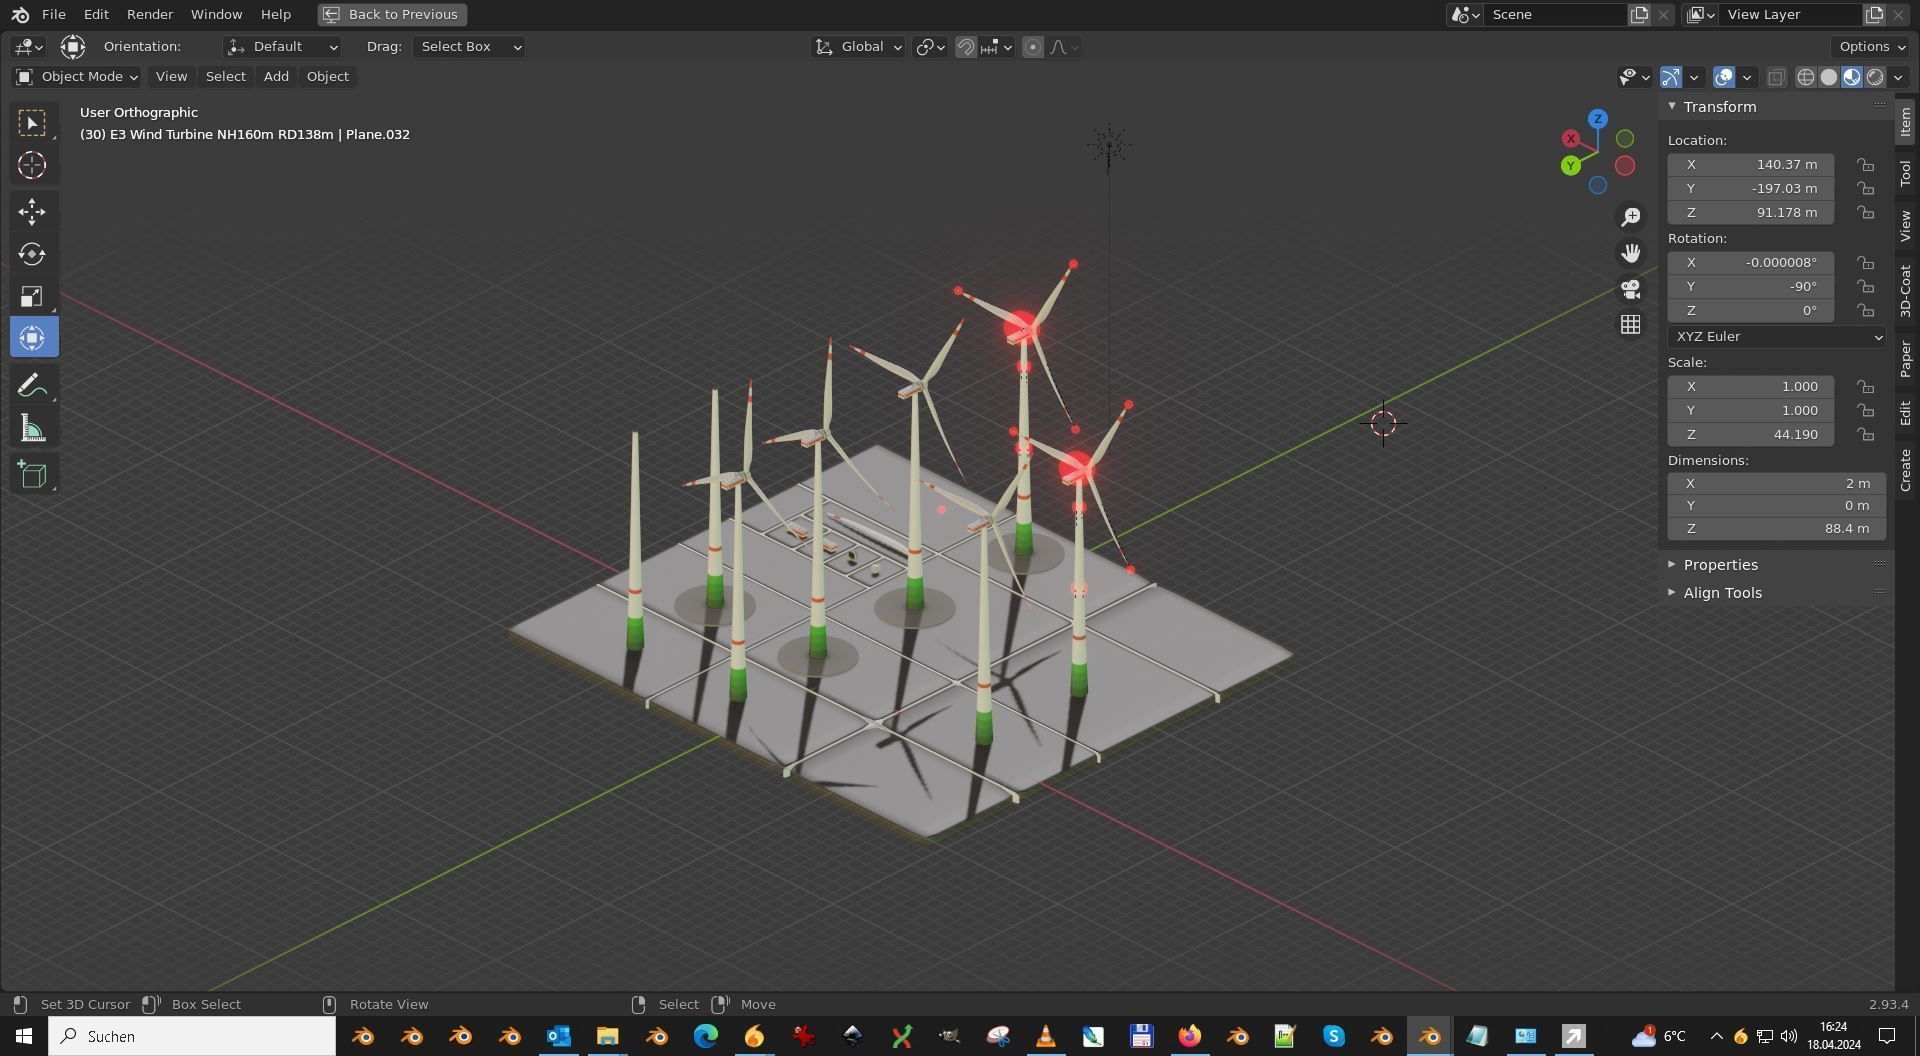Toggle X-ray mode
This screenshot has height=1056, width=1920.
click(1777, 77)
